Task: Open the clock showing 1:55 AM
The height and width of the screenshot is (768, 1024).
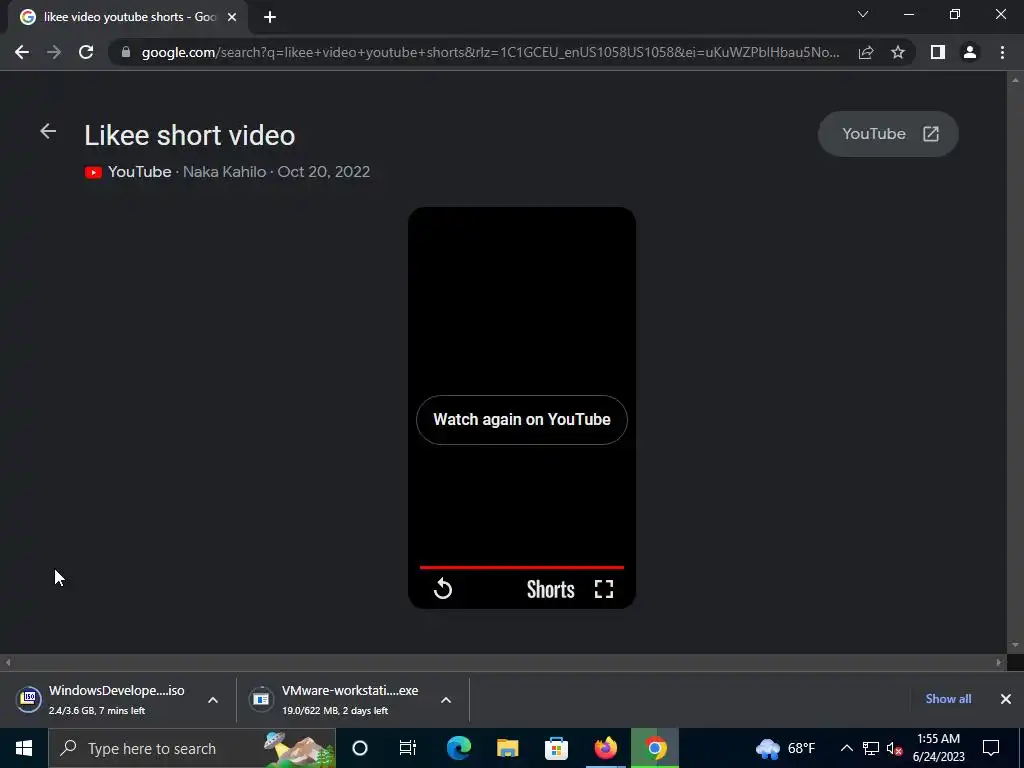Action: click(x=938, y=748)
